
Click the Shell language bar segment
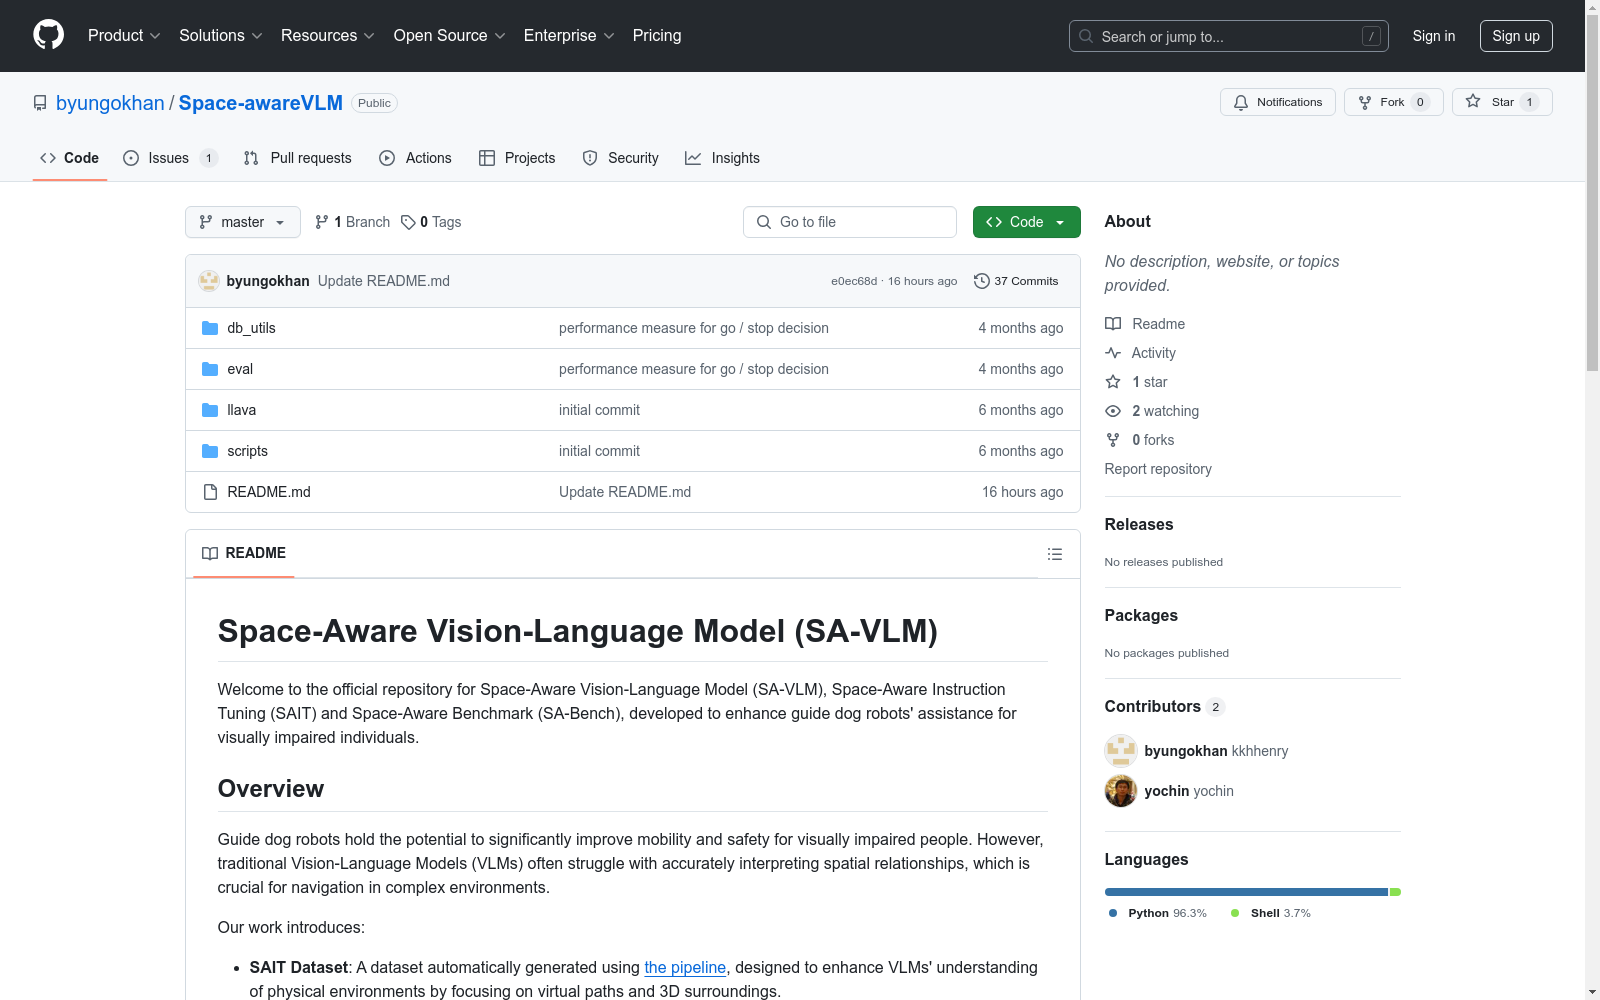[1395, 892]
